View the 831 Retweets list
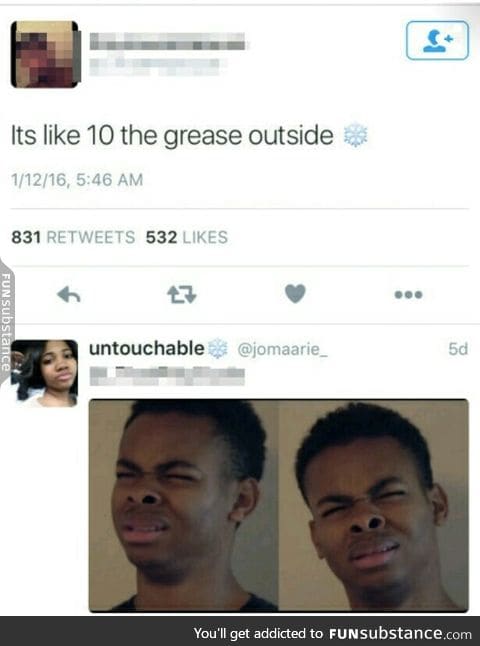The height and width of the screenshot is (646, 480). tap(73, 237)
